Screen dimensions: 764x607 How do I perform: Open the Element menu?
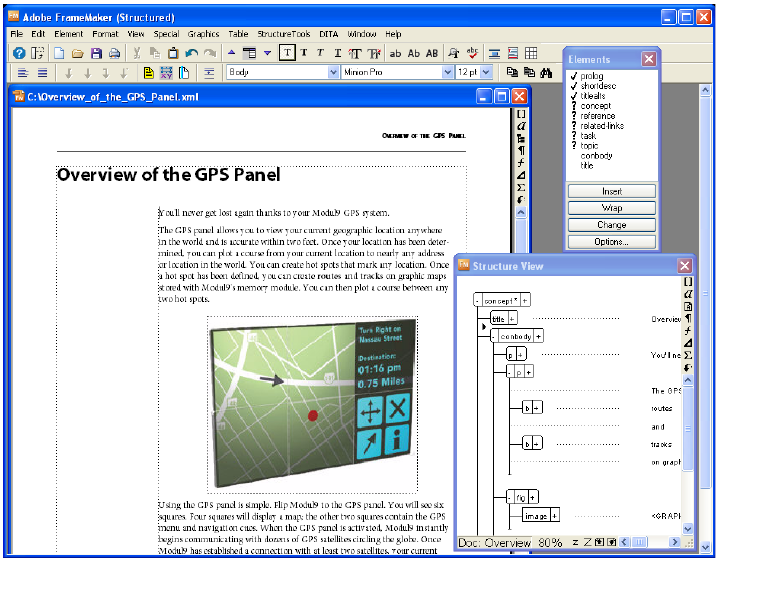coord(68,34)
